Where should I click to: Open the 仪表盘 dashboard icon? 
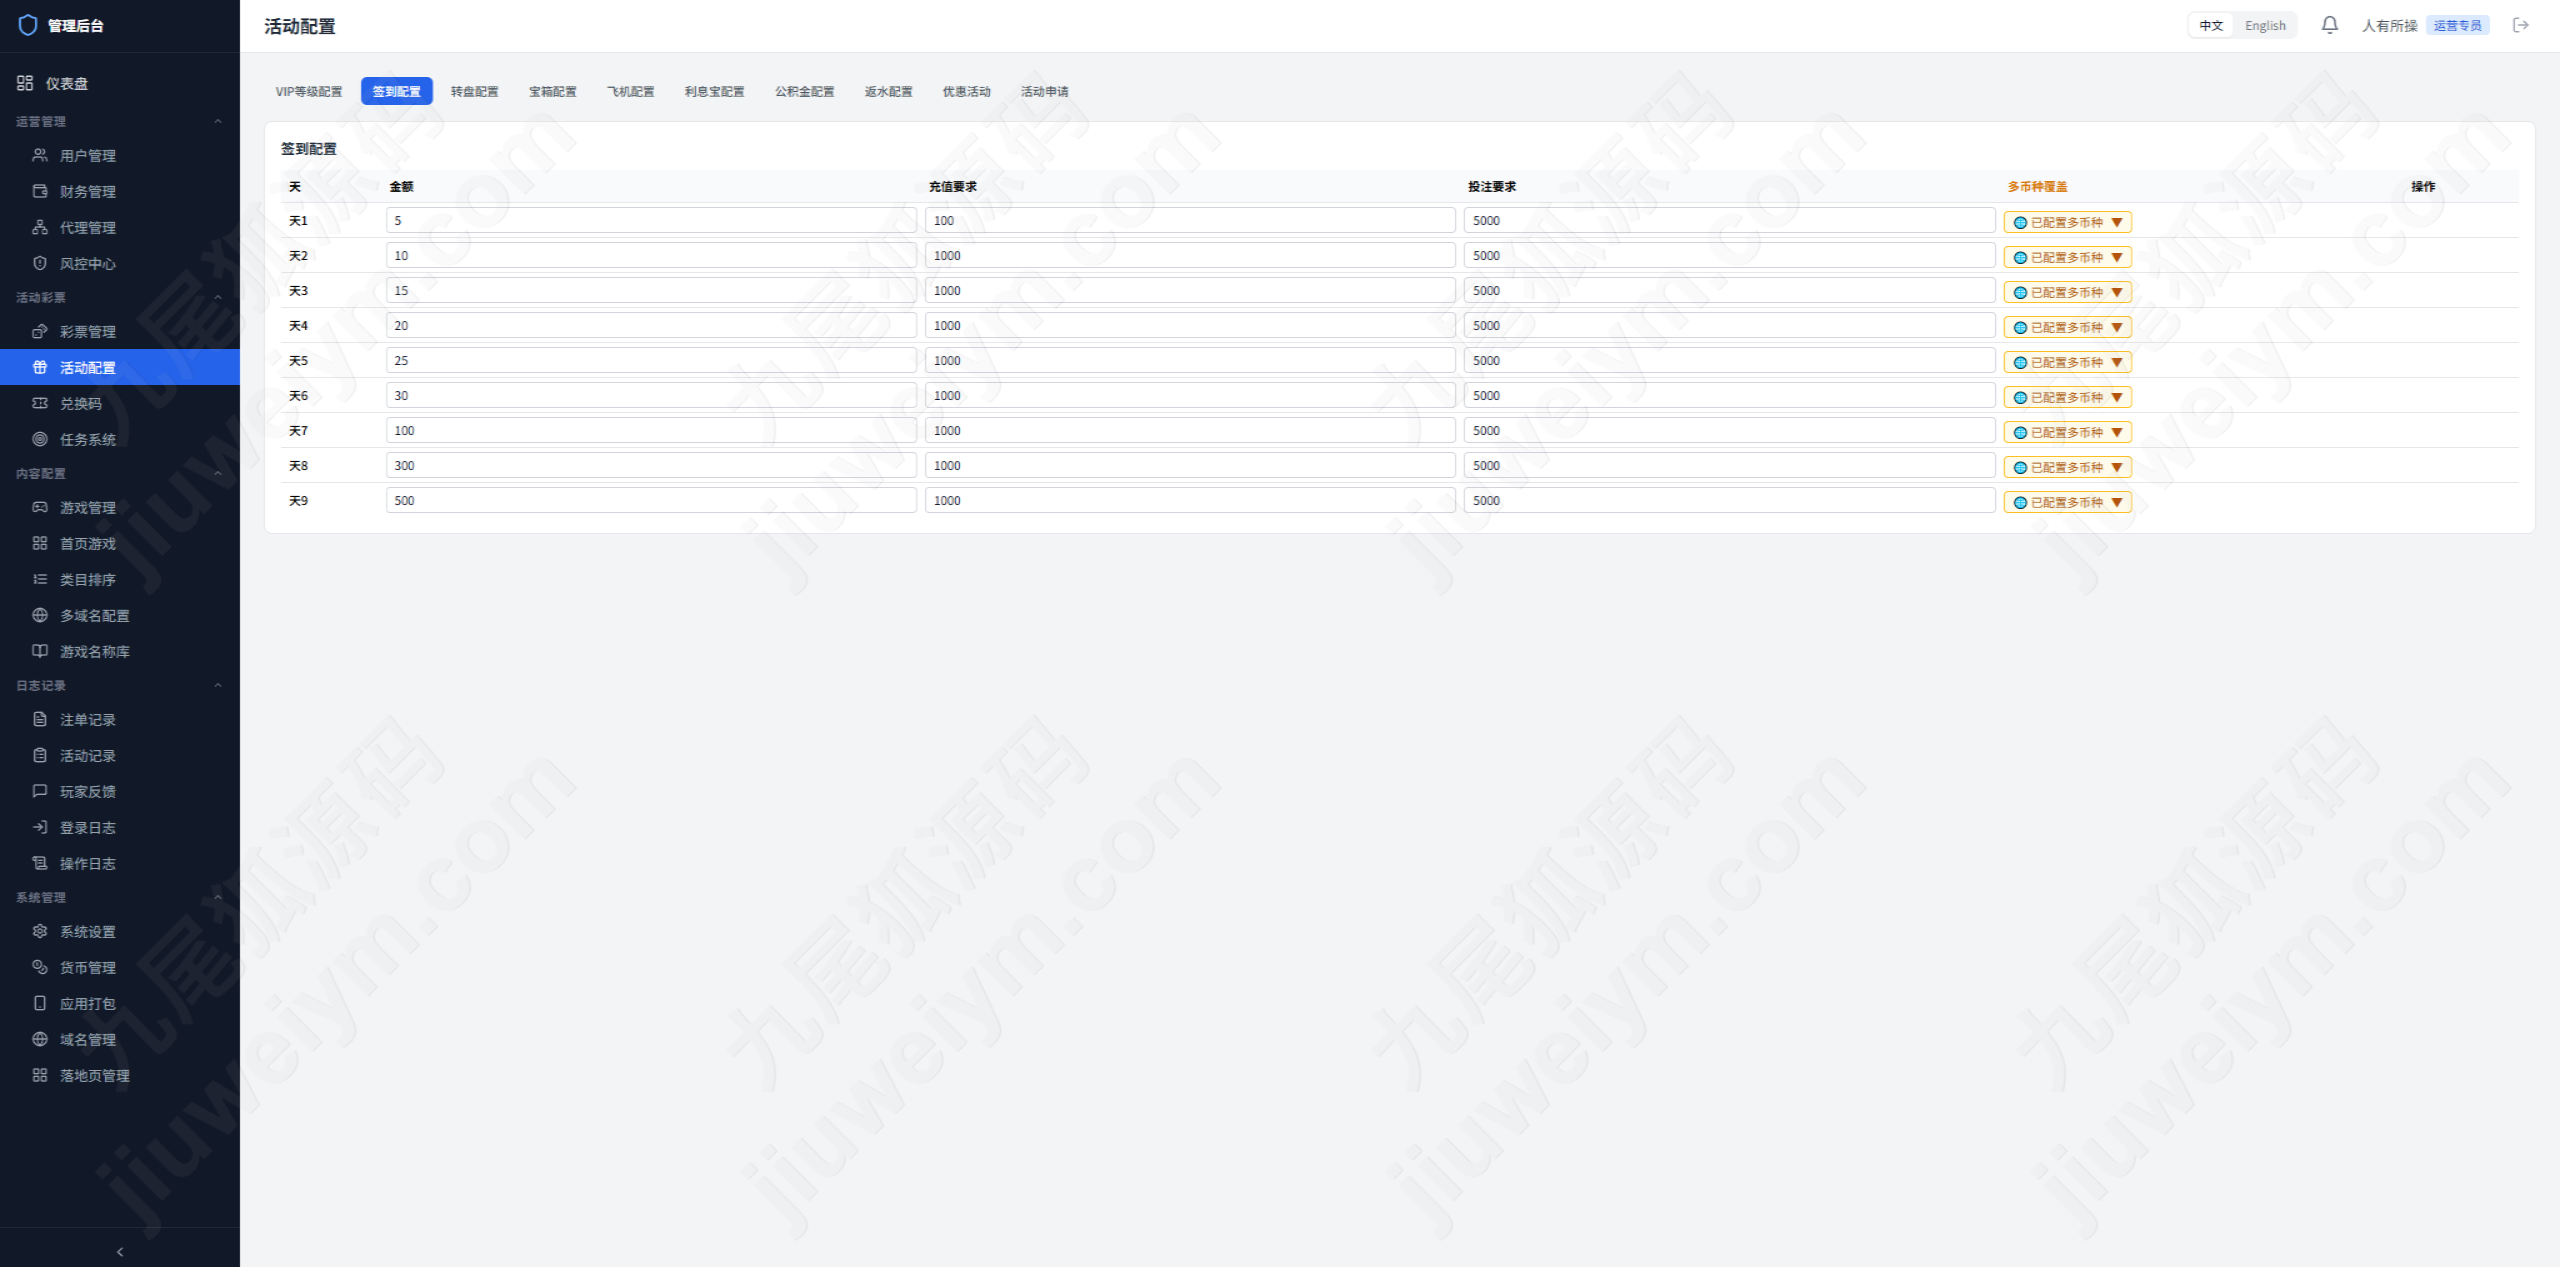25,83
